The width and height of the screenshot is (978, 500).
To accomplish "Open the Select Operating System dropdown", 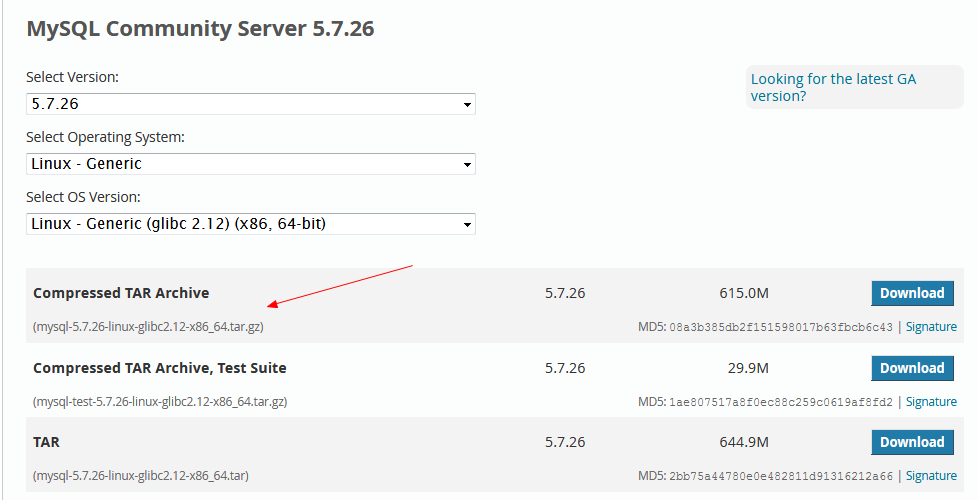I will [251, 164].
